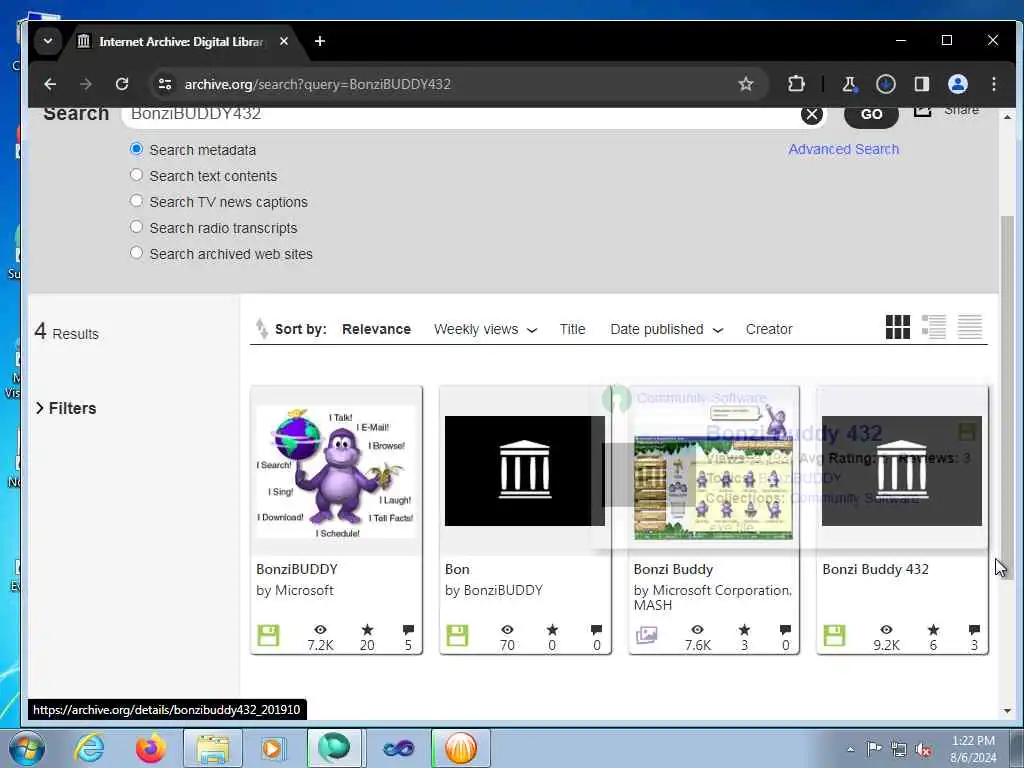The image size is (1024, 768).
Task: Open the BonziBUDDY purple gorilla thumbnail
Action: 336,472
